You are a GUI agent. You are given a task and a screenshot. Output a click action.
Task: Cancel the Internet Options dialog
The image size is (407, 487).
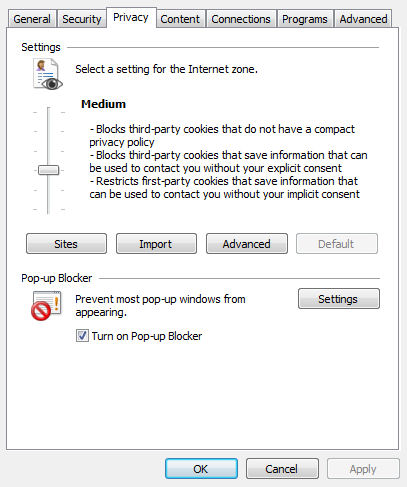coord(282,469)
